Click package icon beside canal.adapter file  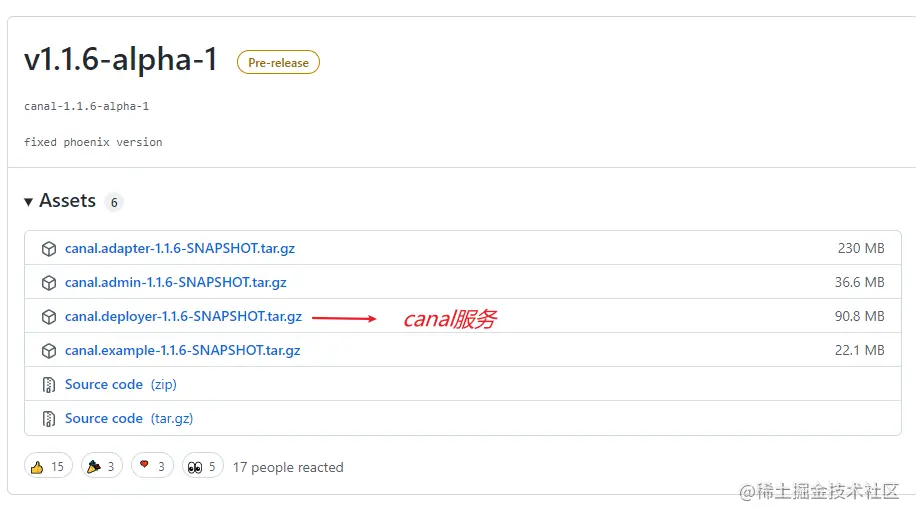pos(49,249)
